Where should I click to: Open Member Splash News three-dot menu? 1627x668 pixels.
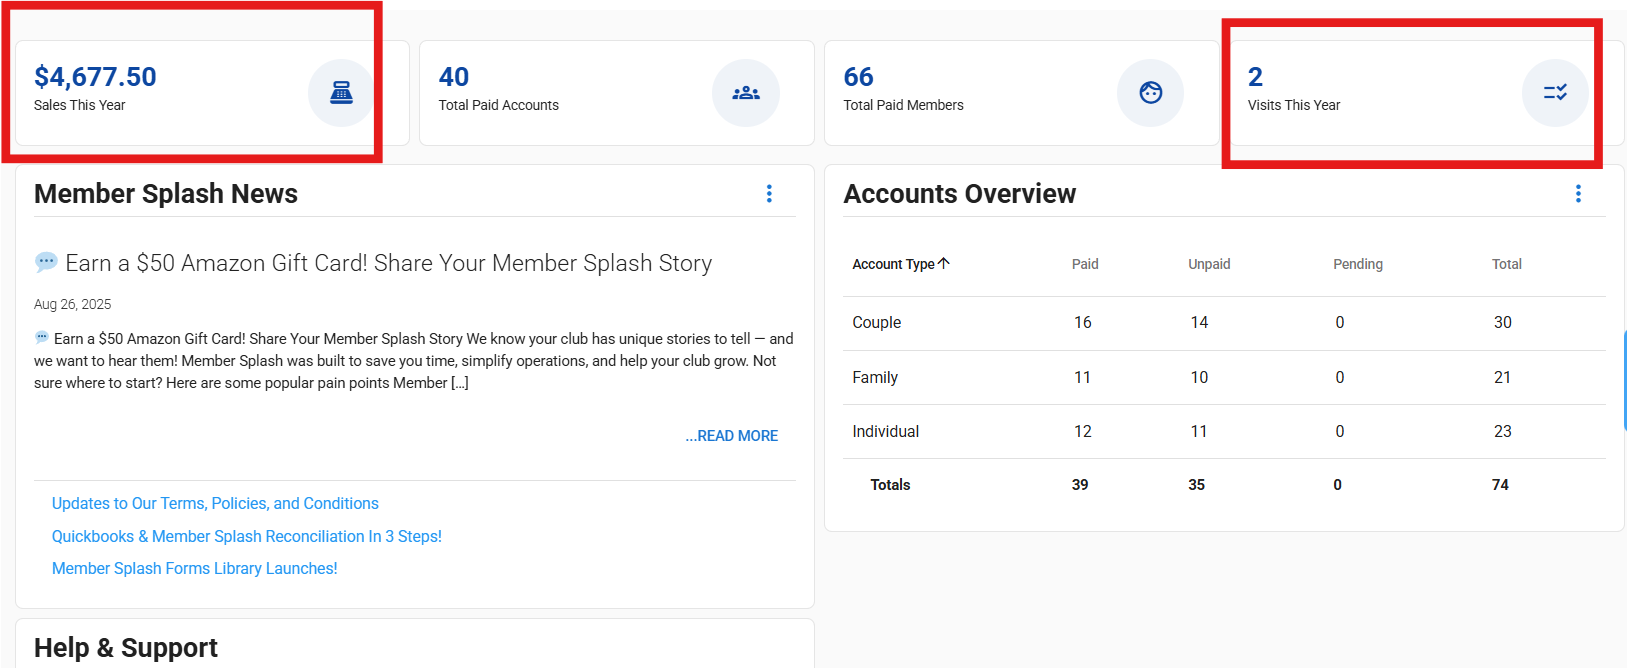coord(769,194)
